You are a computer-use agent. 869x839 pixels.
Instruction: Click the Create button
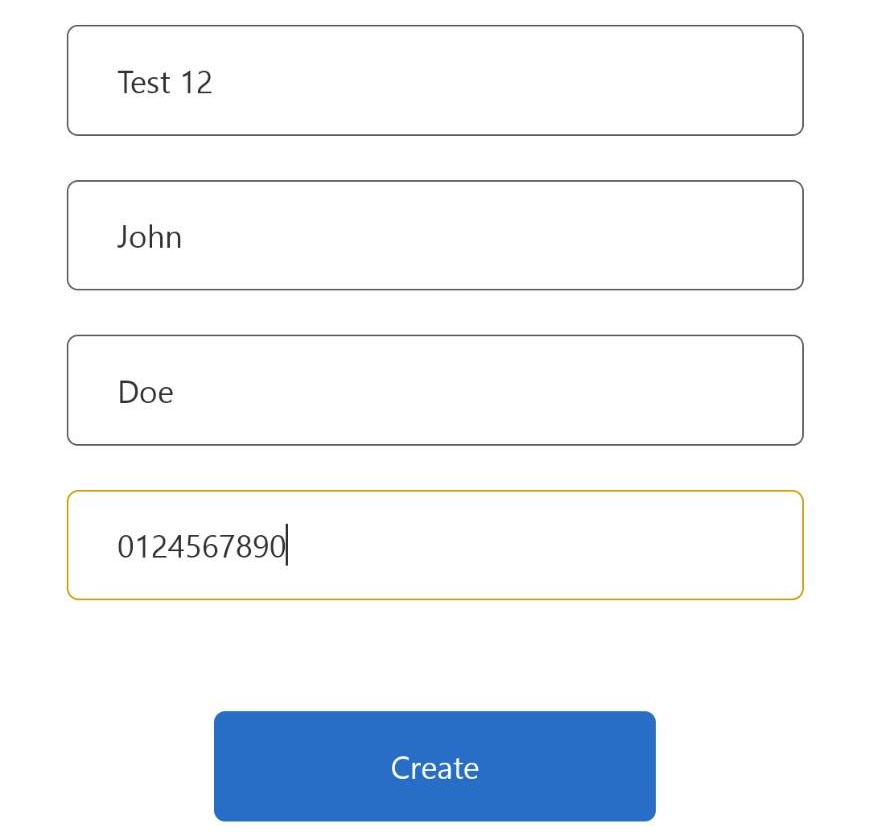434,766
